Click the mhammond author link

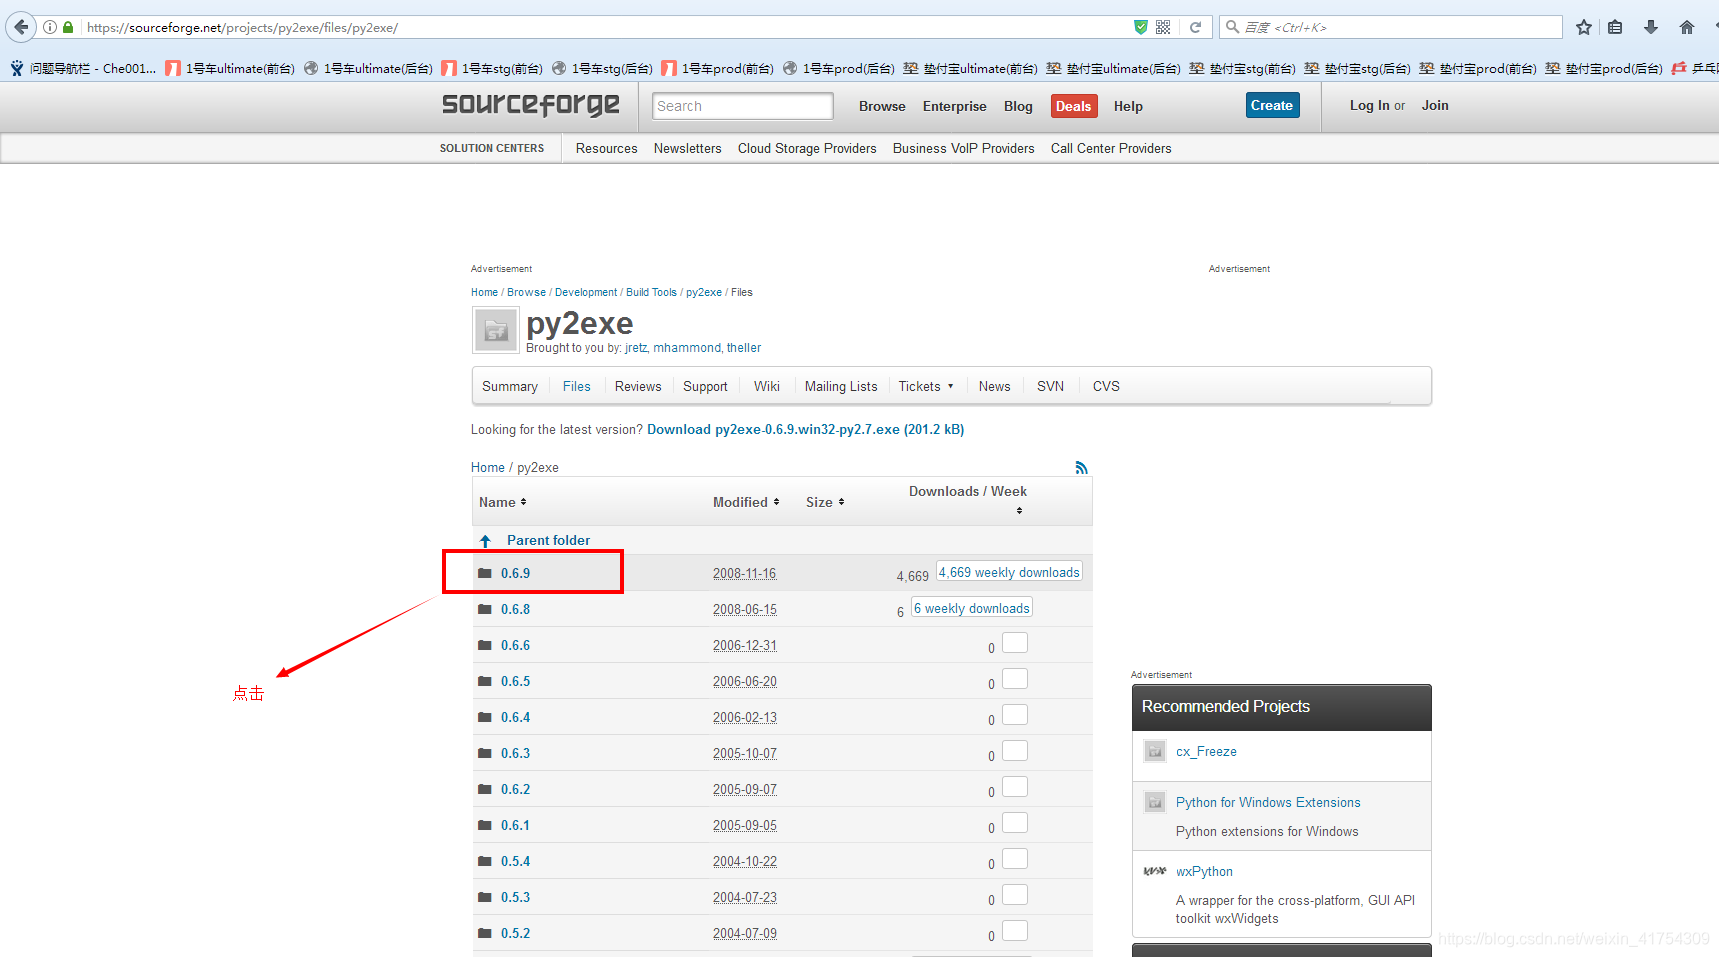point(687,348)
